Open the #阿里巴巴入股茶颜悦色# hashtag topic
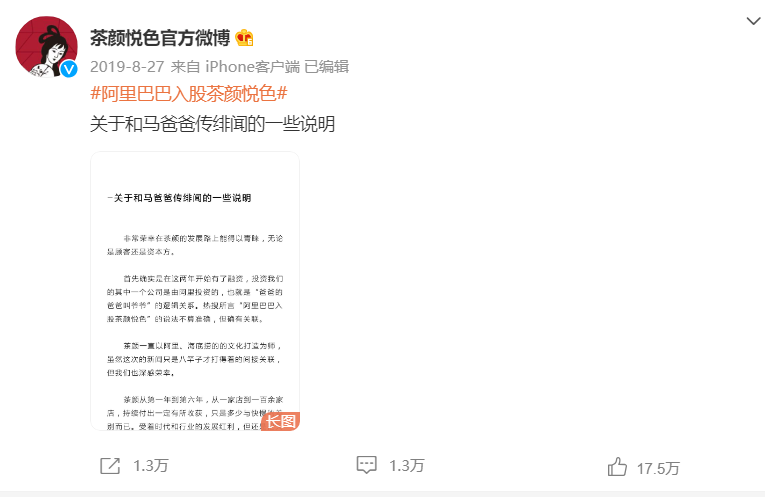The width and height of the screenshot is (765, 497). 189,94
